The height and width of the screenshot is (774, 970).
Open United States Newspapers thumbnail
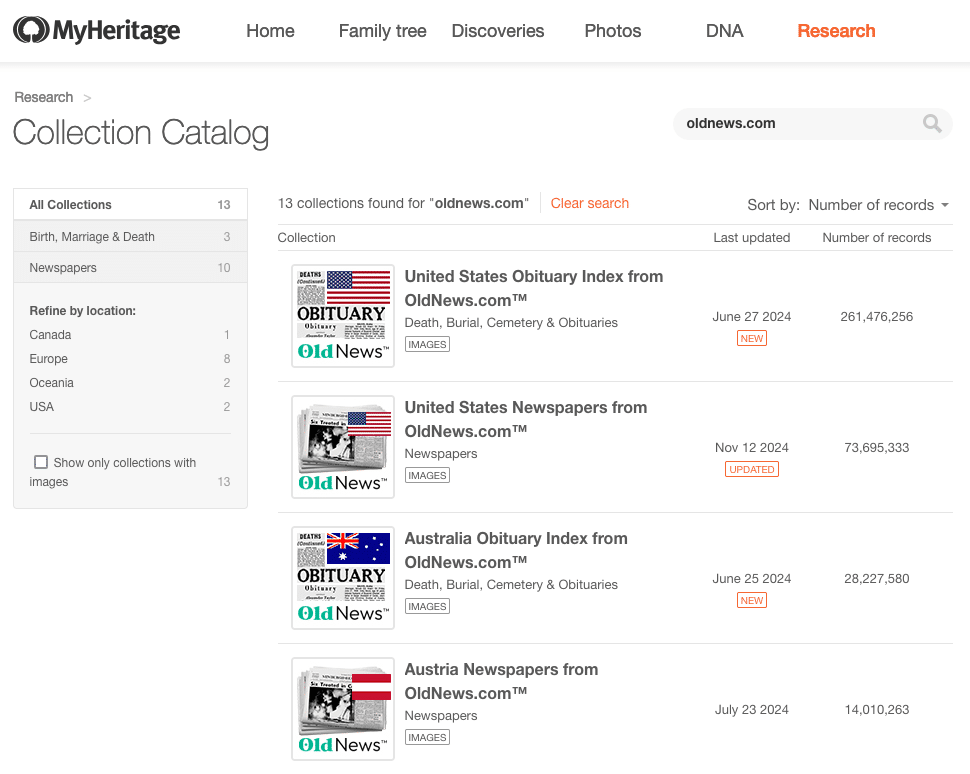click(343, 447)
